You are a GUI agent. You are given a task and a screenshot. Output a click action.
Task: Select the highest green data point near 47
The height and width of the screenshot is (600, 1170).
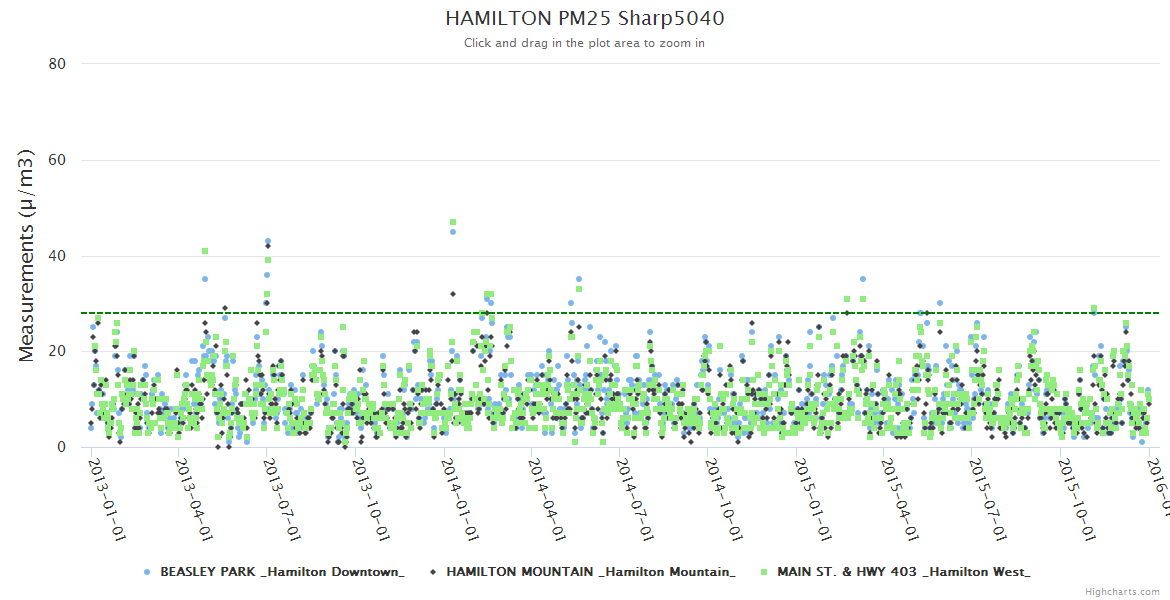453,222
